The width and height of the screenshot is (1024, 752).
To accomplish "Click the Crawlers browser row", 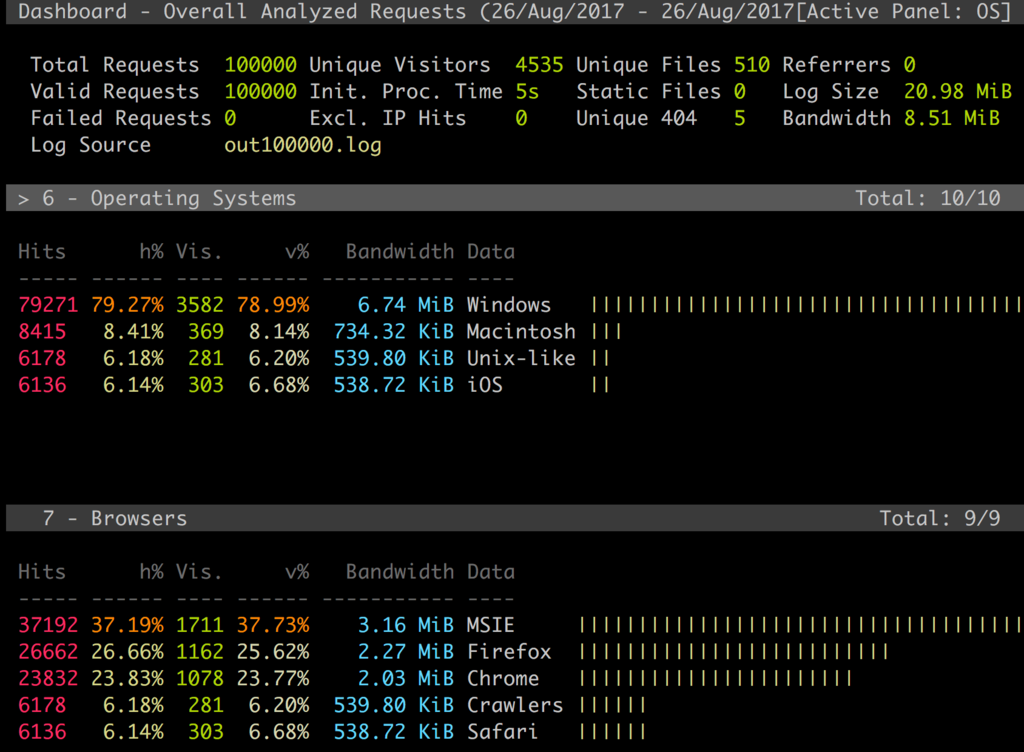I will 332,705.
